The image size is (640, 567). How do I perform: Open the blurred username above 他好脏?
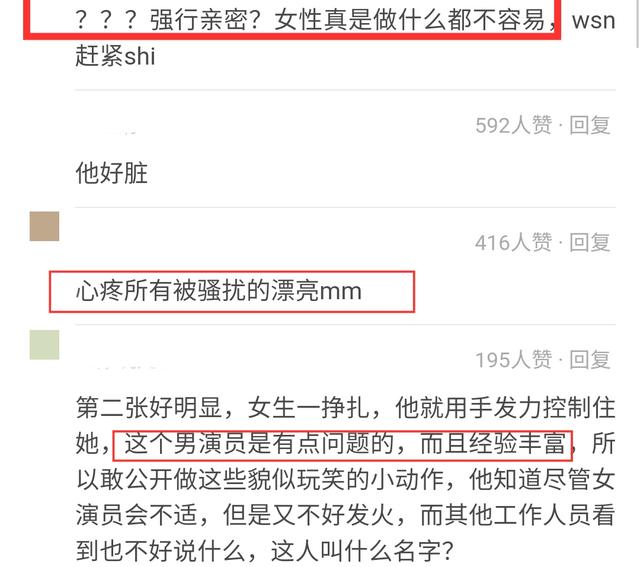(118, 131)
